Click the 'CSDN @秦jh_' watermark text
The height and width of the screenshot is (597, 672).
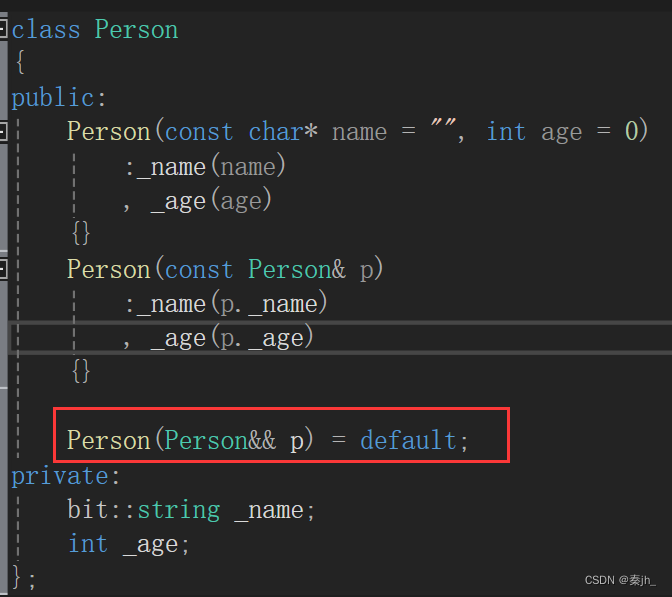[621, 581]
